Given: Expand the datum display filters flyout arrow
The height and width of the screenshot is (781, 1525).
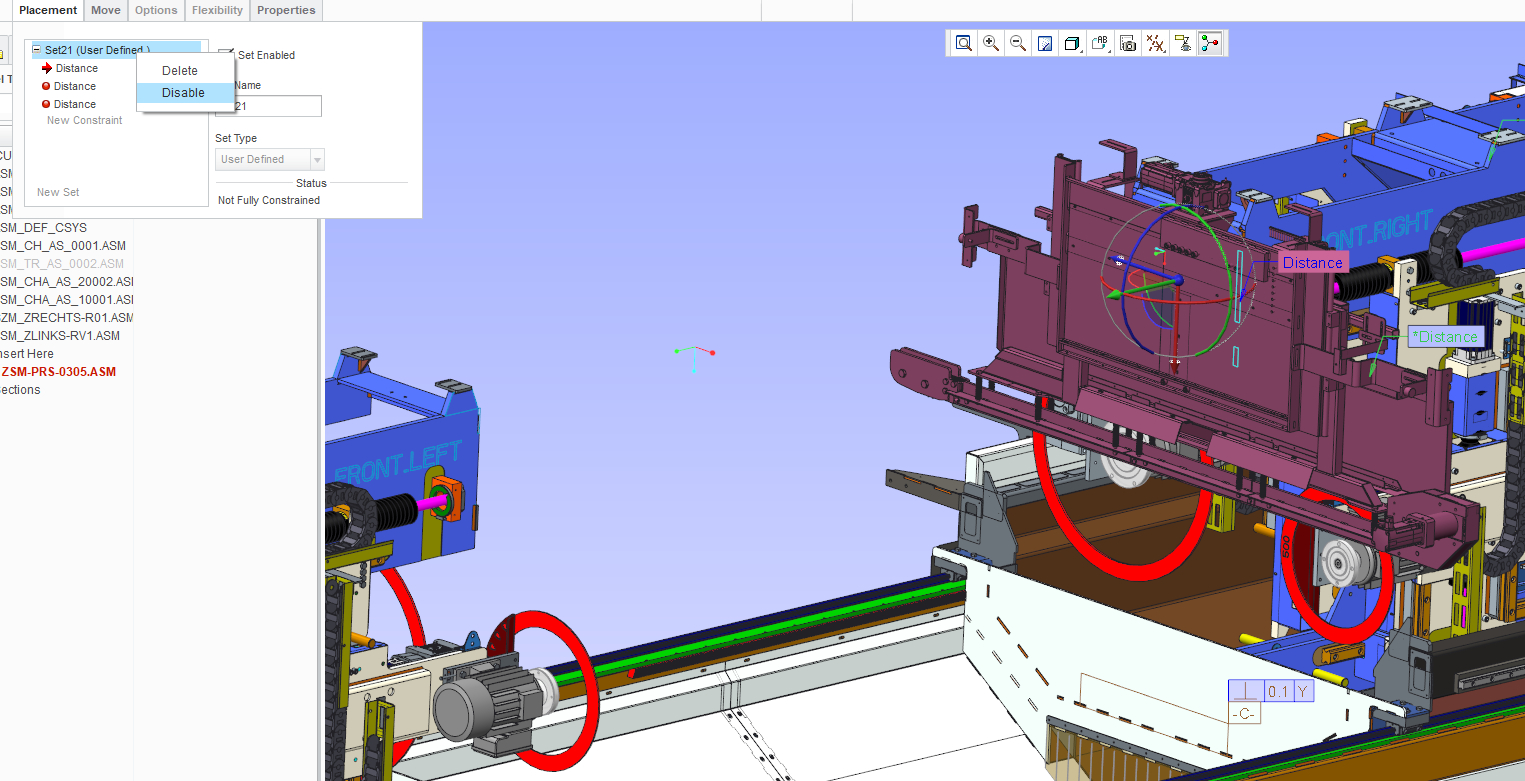Looking at the screenshot, I should click(x=1163, y=50).
